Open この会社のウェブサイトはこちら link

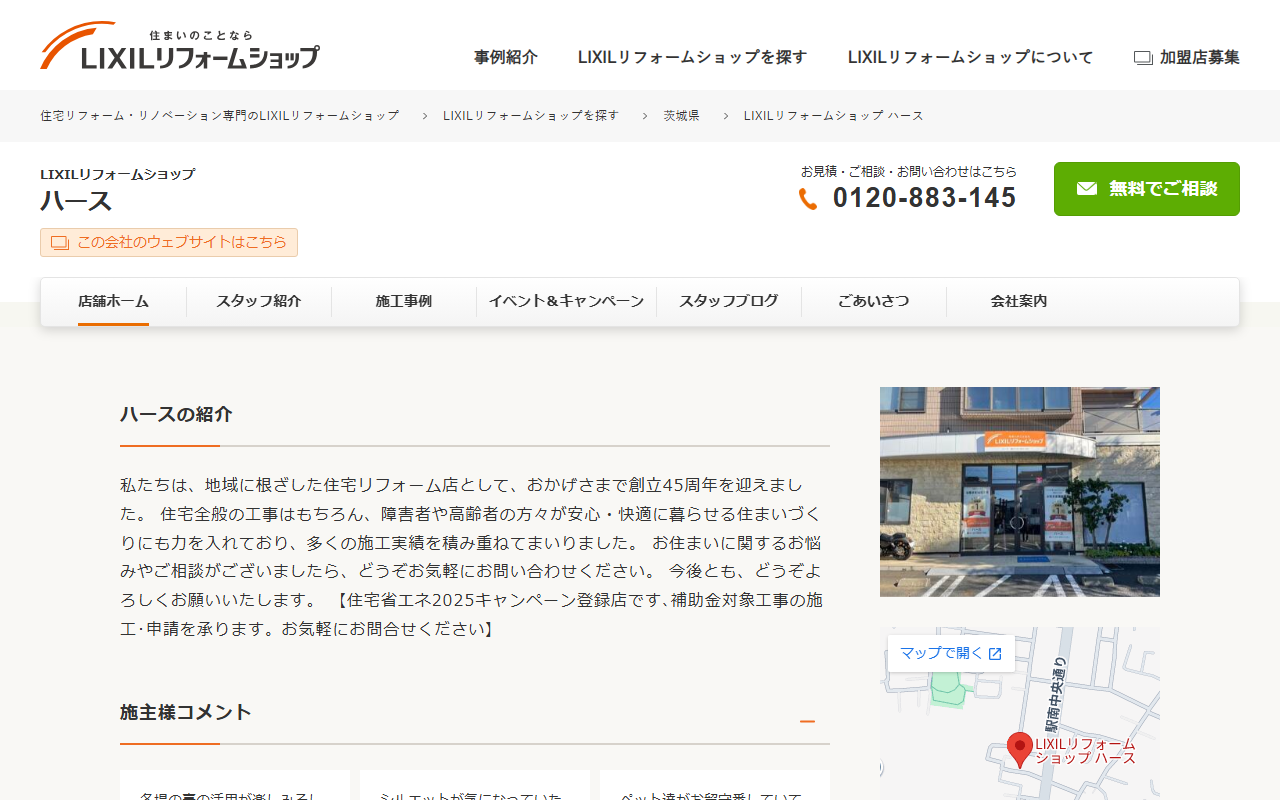(169, 243)
